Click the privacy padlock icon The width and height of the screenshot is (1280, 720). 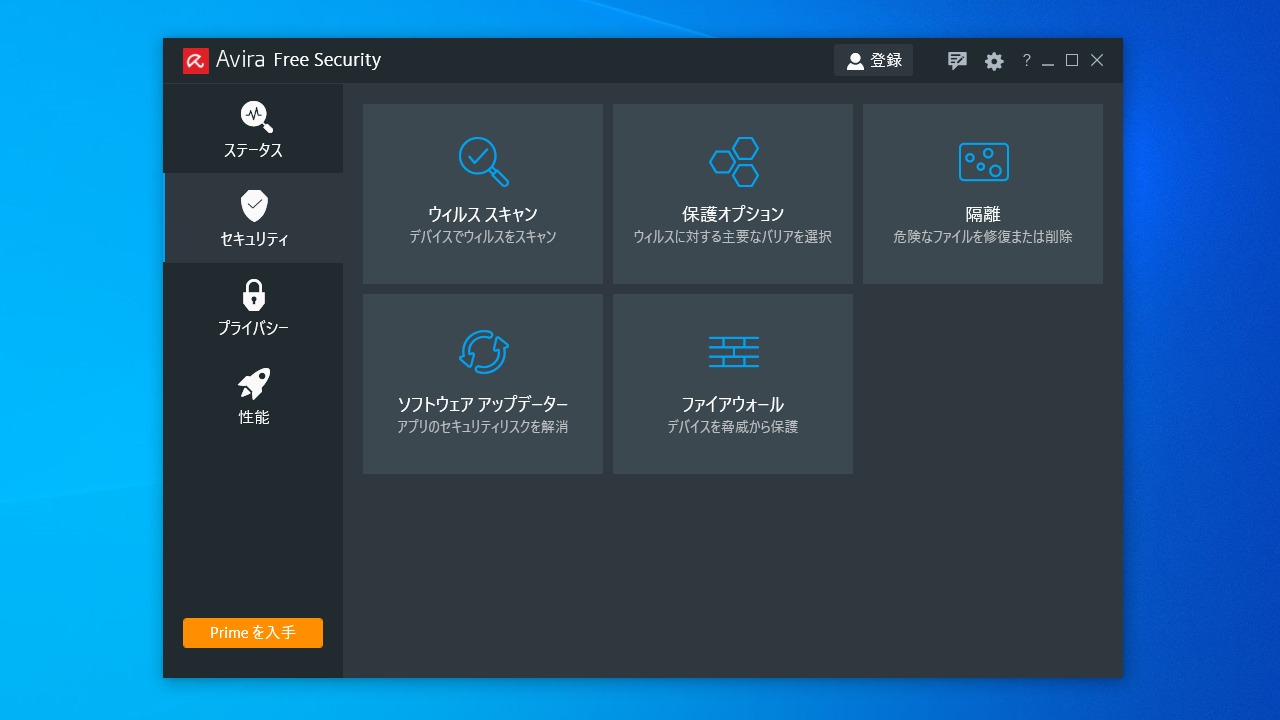click(x=254, y=295)
